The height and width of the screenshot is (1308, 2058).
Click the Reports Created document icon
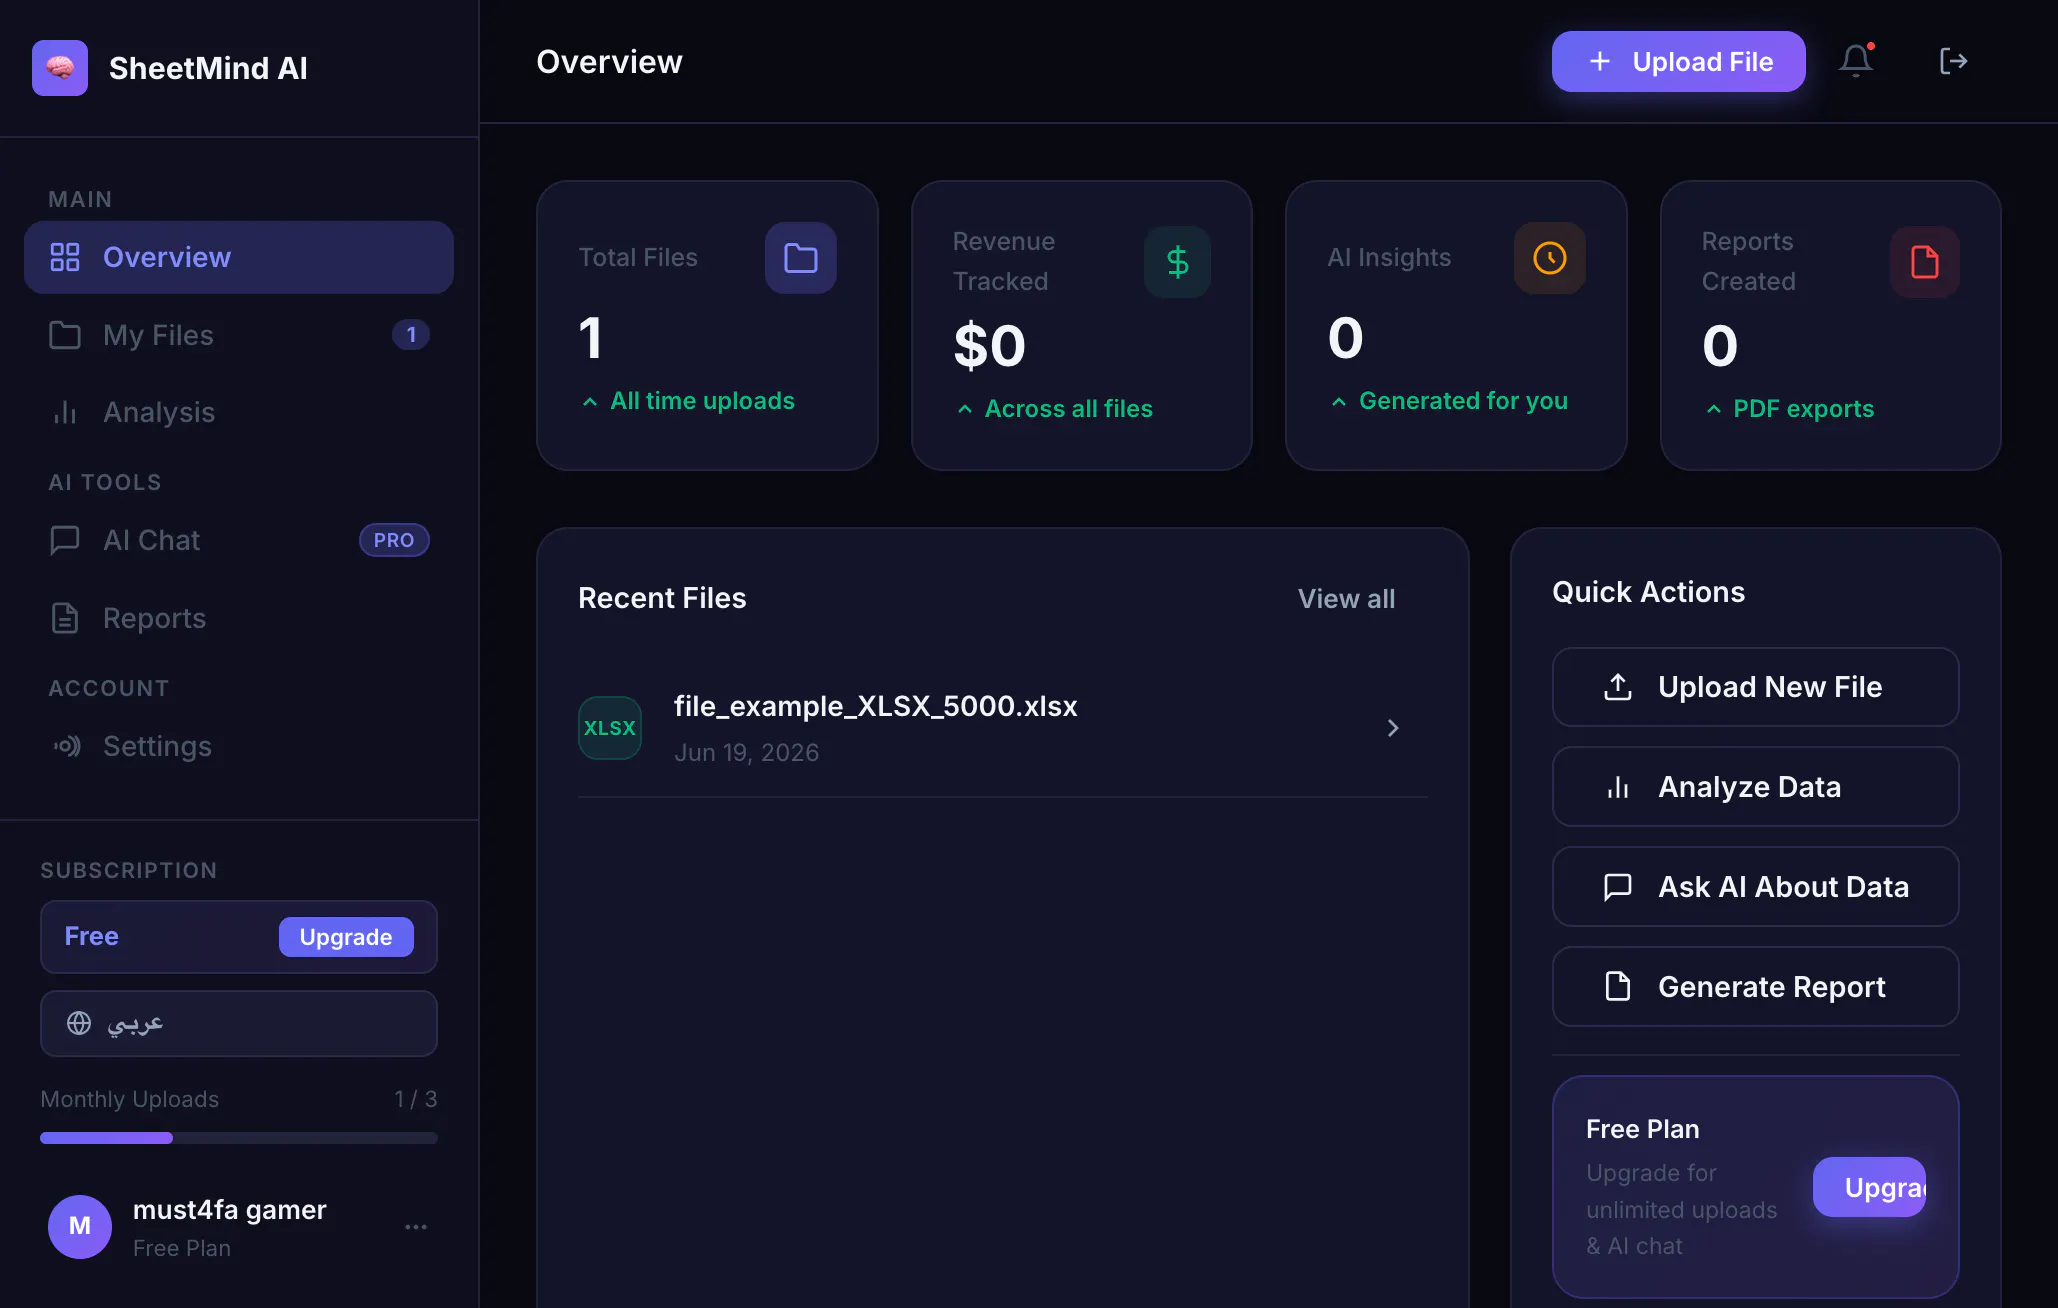1925,262
